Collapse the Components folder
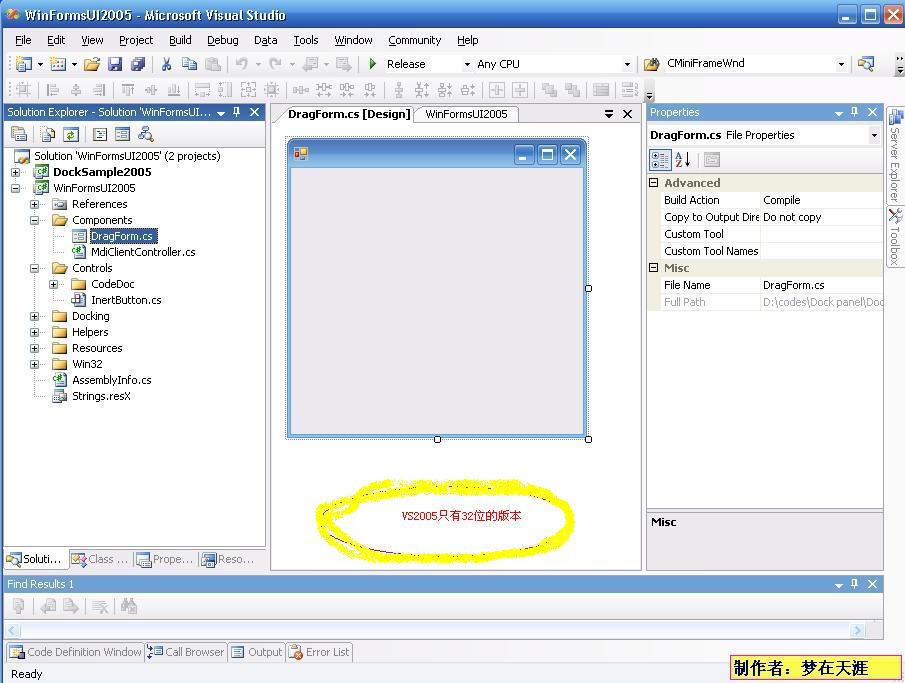Viewport: 905px width, 683px height. (x=35, y=220)
